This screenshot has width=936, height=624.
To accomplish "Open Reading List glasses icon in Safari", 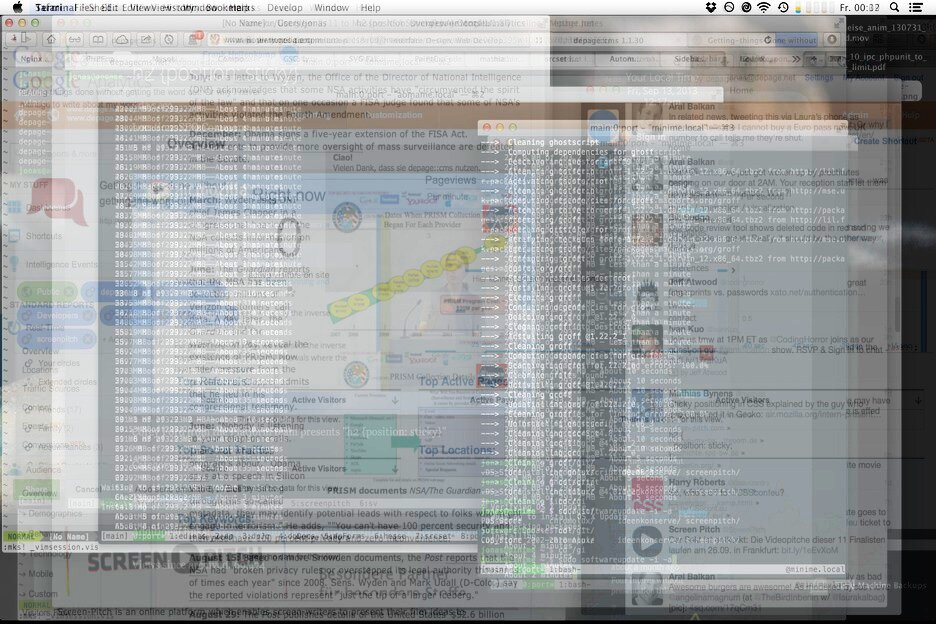I will 74,39.
